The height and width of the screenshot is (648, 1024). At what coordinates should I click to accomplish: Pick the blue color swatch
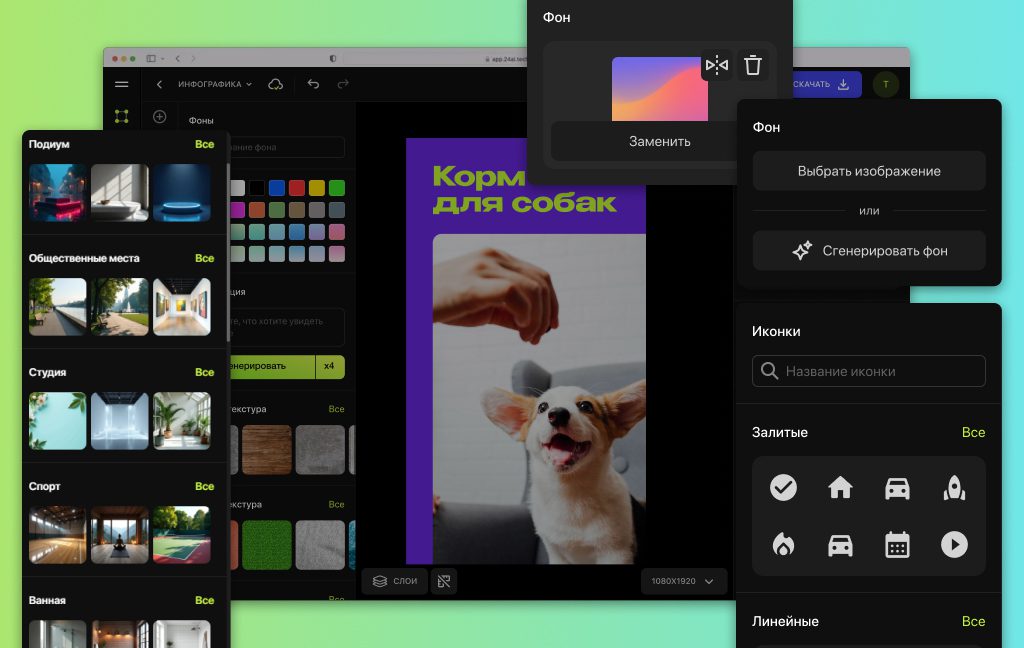[277, 188]
